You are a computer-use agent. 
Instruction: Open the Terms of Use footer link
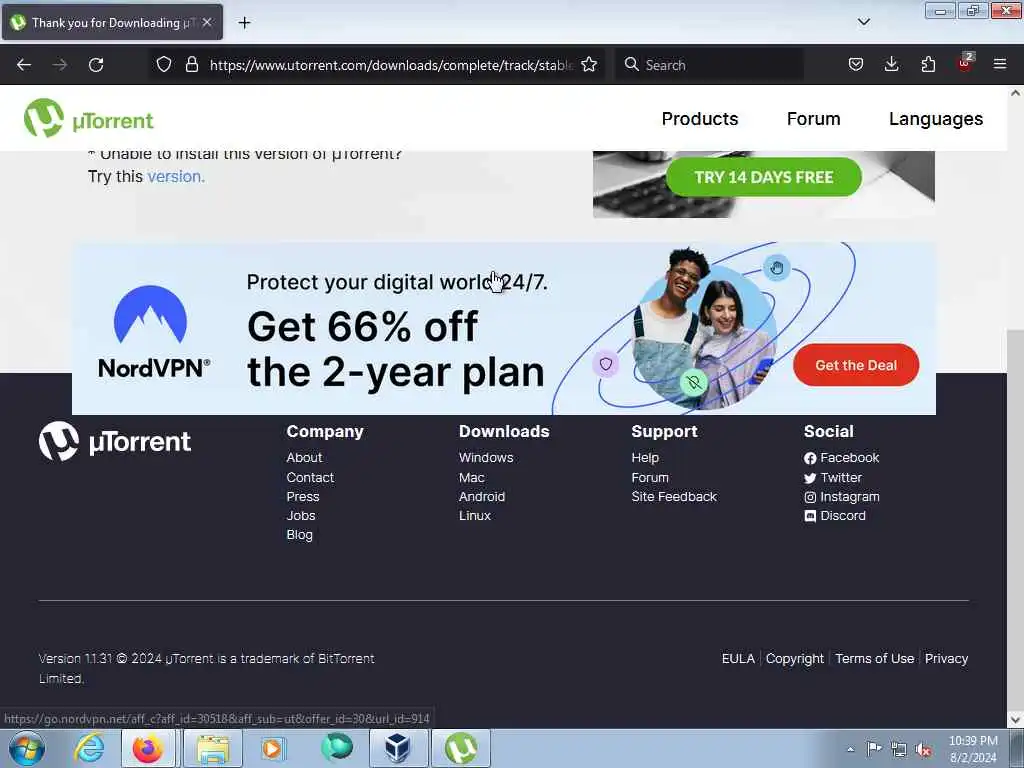[x=874, y=658]
